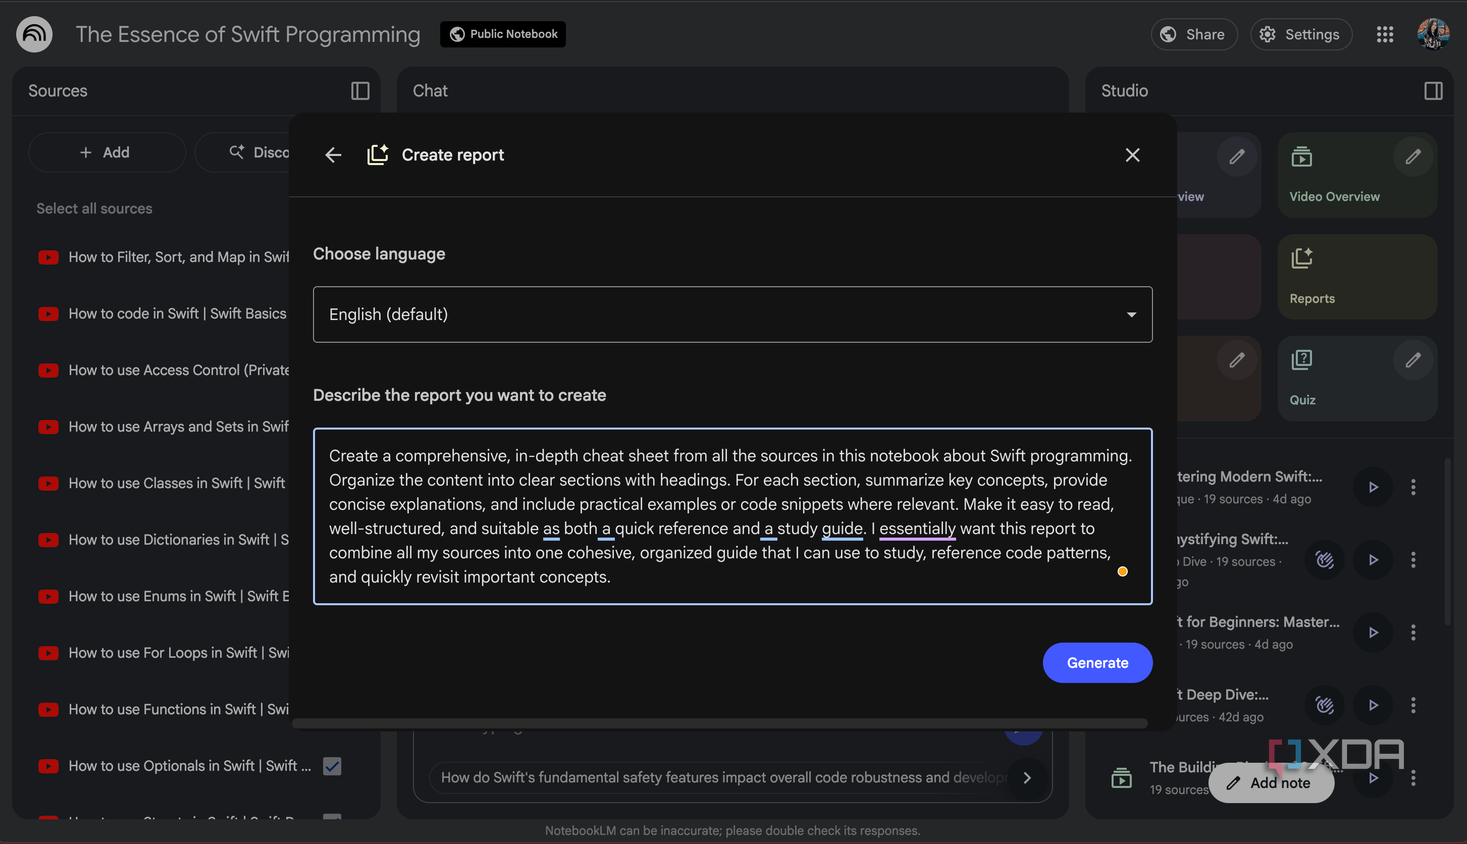Open more options for the 42d ago item
The image size is (1467, 844).
[1413, 705]
